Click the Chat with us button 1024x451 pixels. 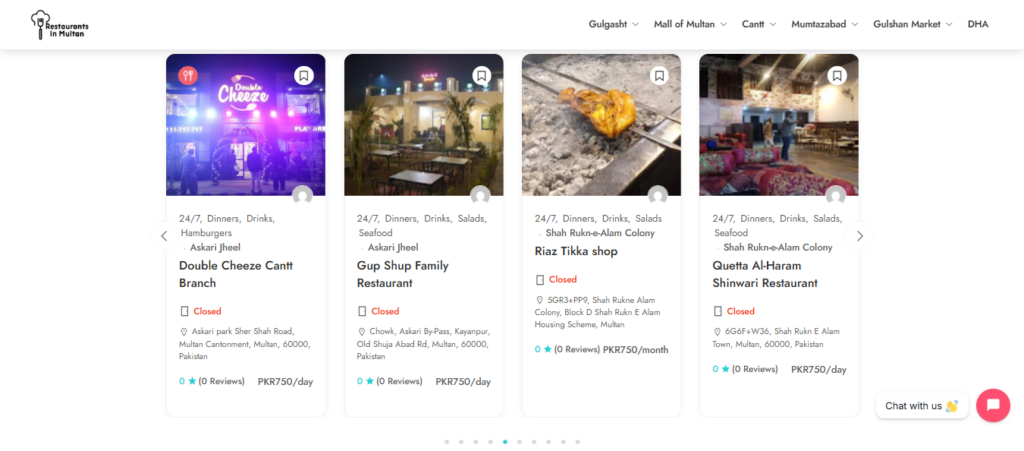921,406
